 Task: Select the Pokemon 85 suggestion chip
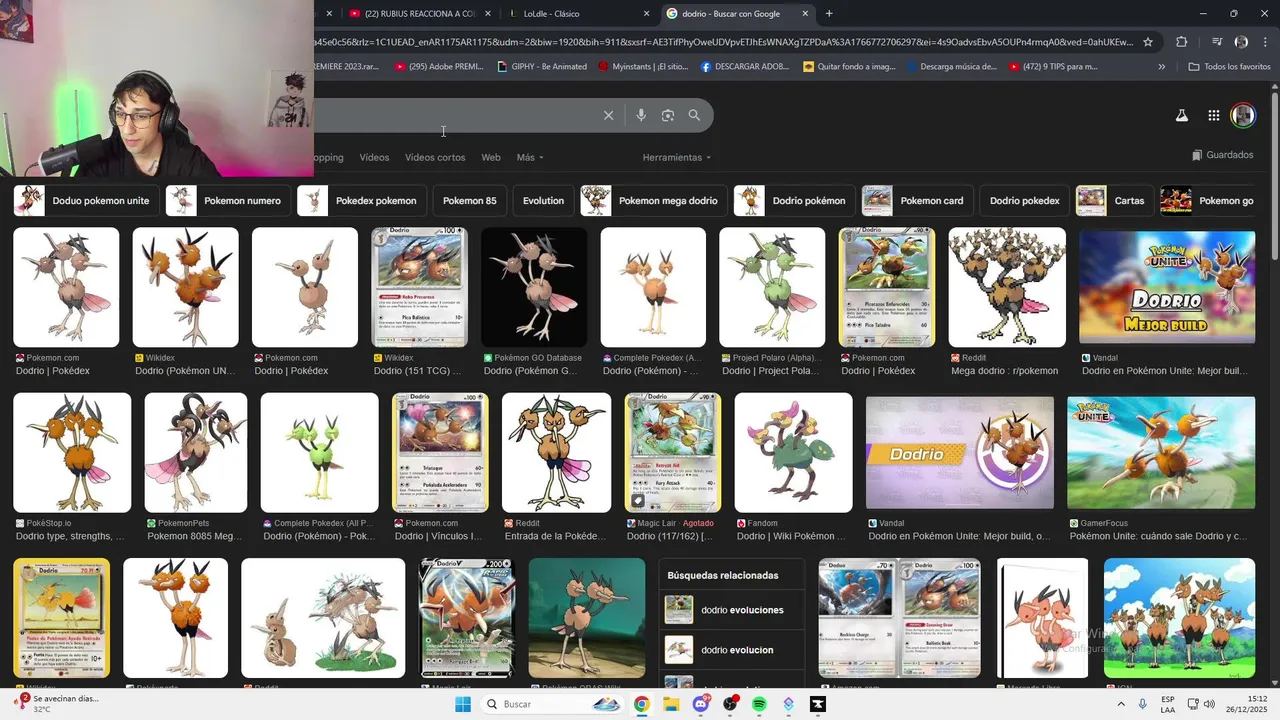[x=470, y=201]
